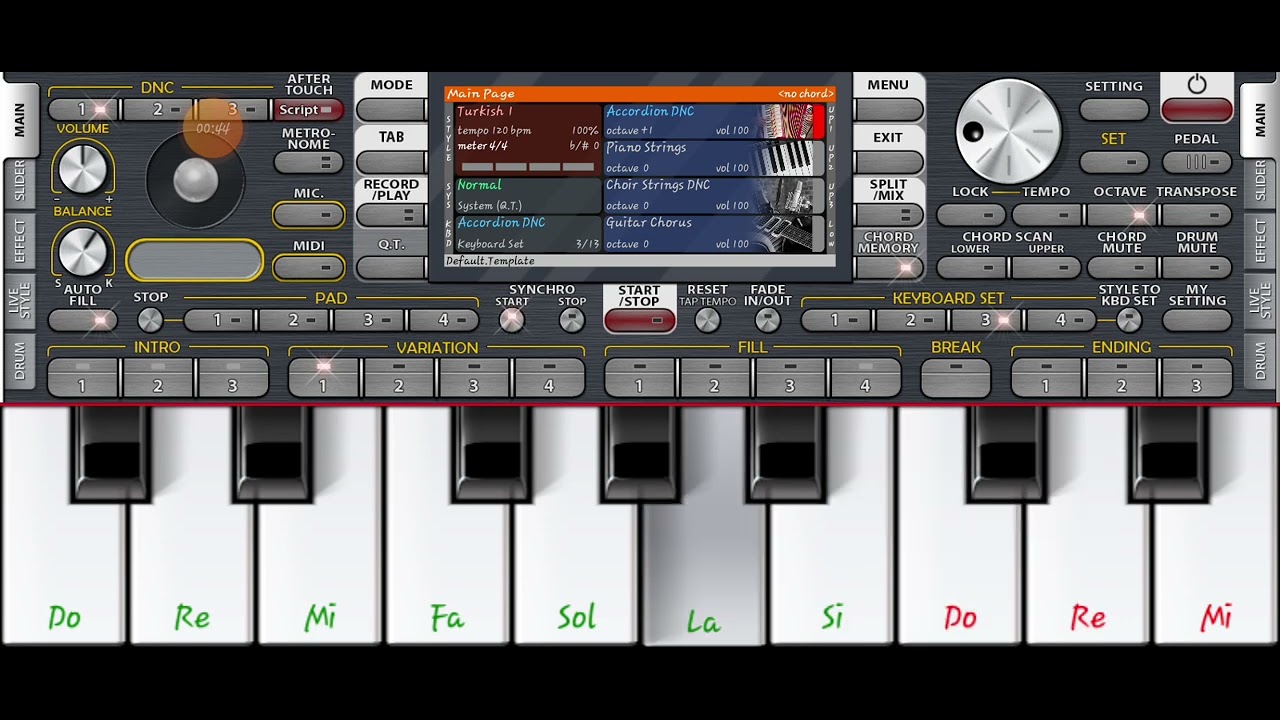The image size is (1280, 720).
Task: Toggle the Auto Fill button
Action: tap(83, 321)
